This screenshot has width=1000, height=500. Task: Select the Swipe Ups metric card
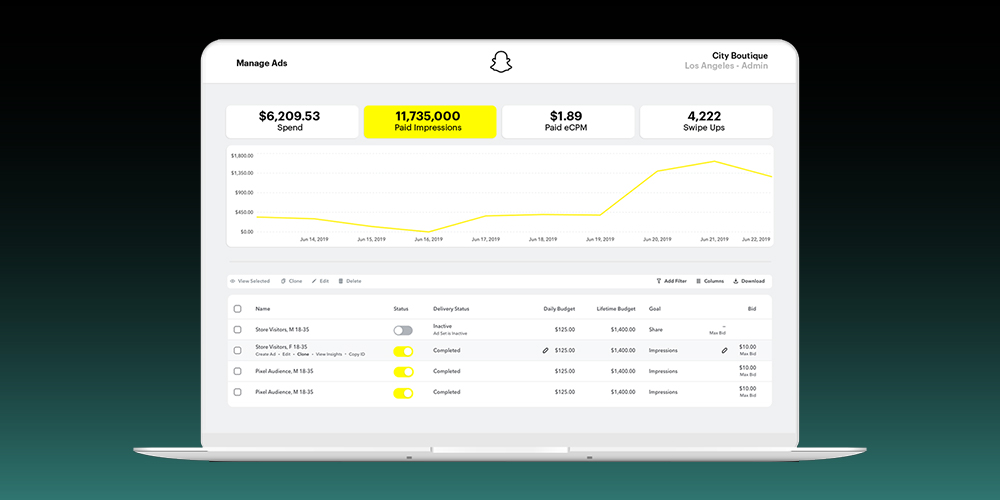(705, 121)
